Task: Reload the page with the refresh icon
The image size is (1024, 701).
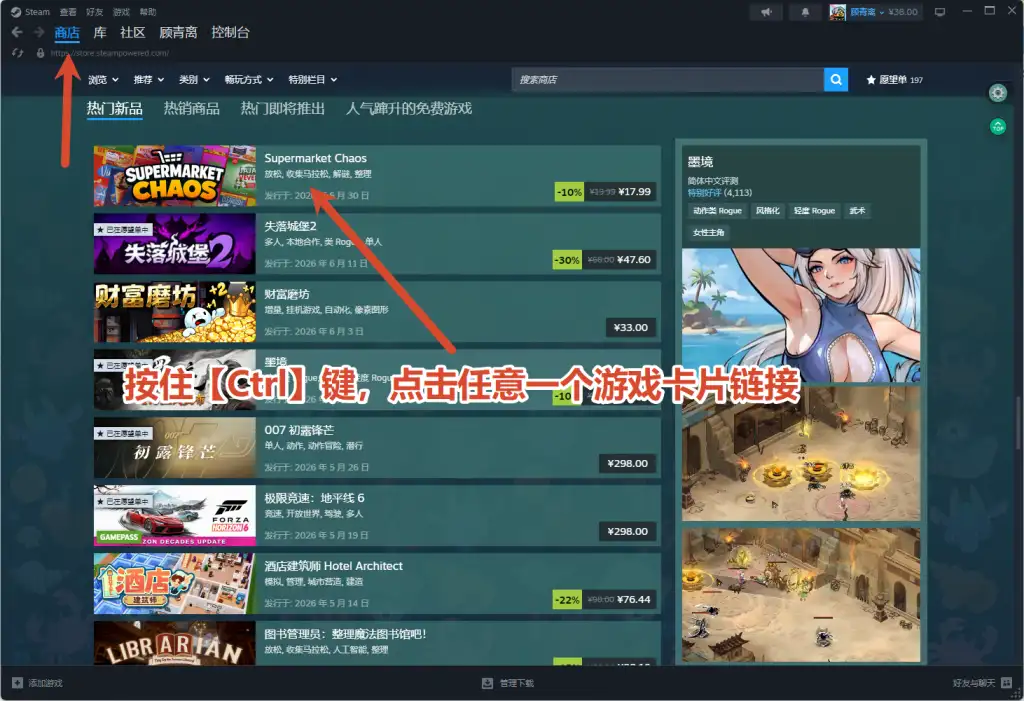Action: click(x=18, y=53)
